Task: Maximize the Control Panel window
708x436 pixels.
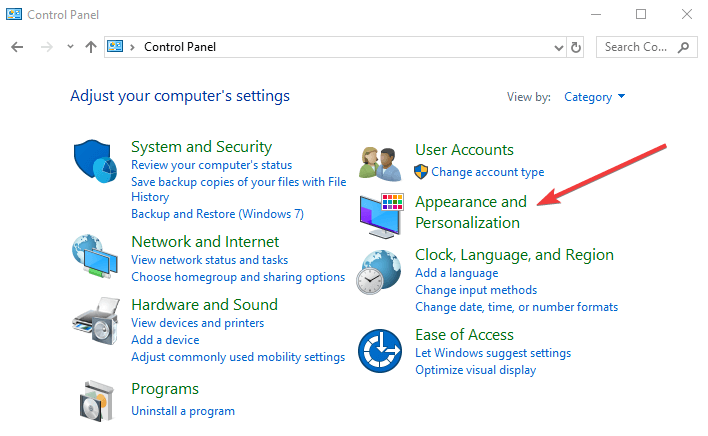Action: [x=641, y=14]
